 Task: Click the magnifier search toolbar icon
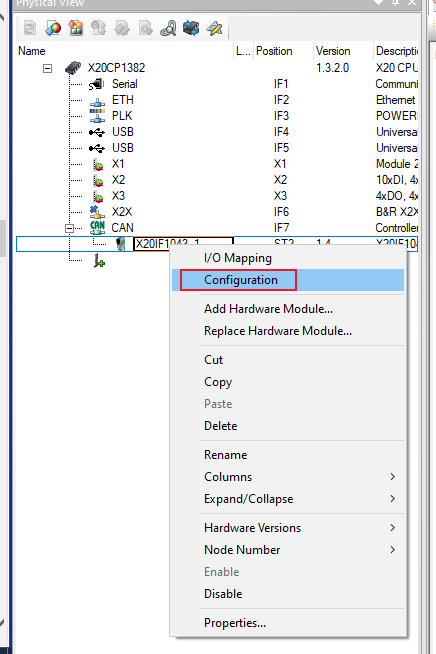tap(168, 28)
